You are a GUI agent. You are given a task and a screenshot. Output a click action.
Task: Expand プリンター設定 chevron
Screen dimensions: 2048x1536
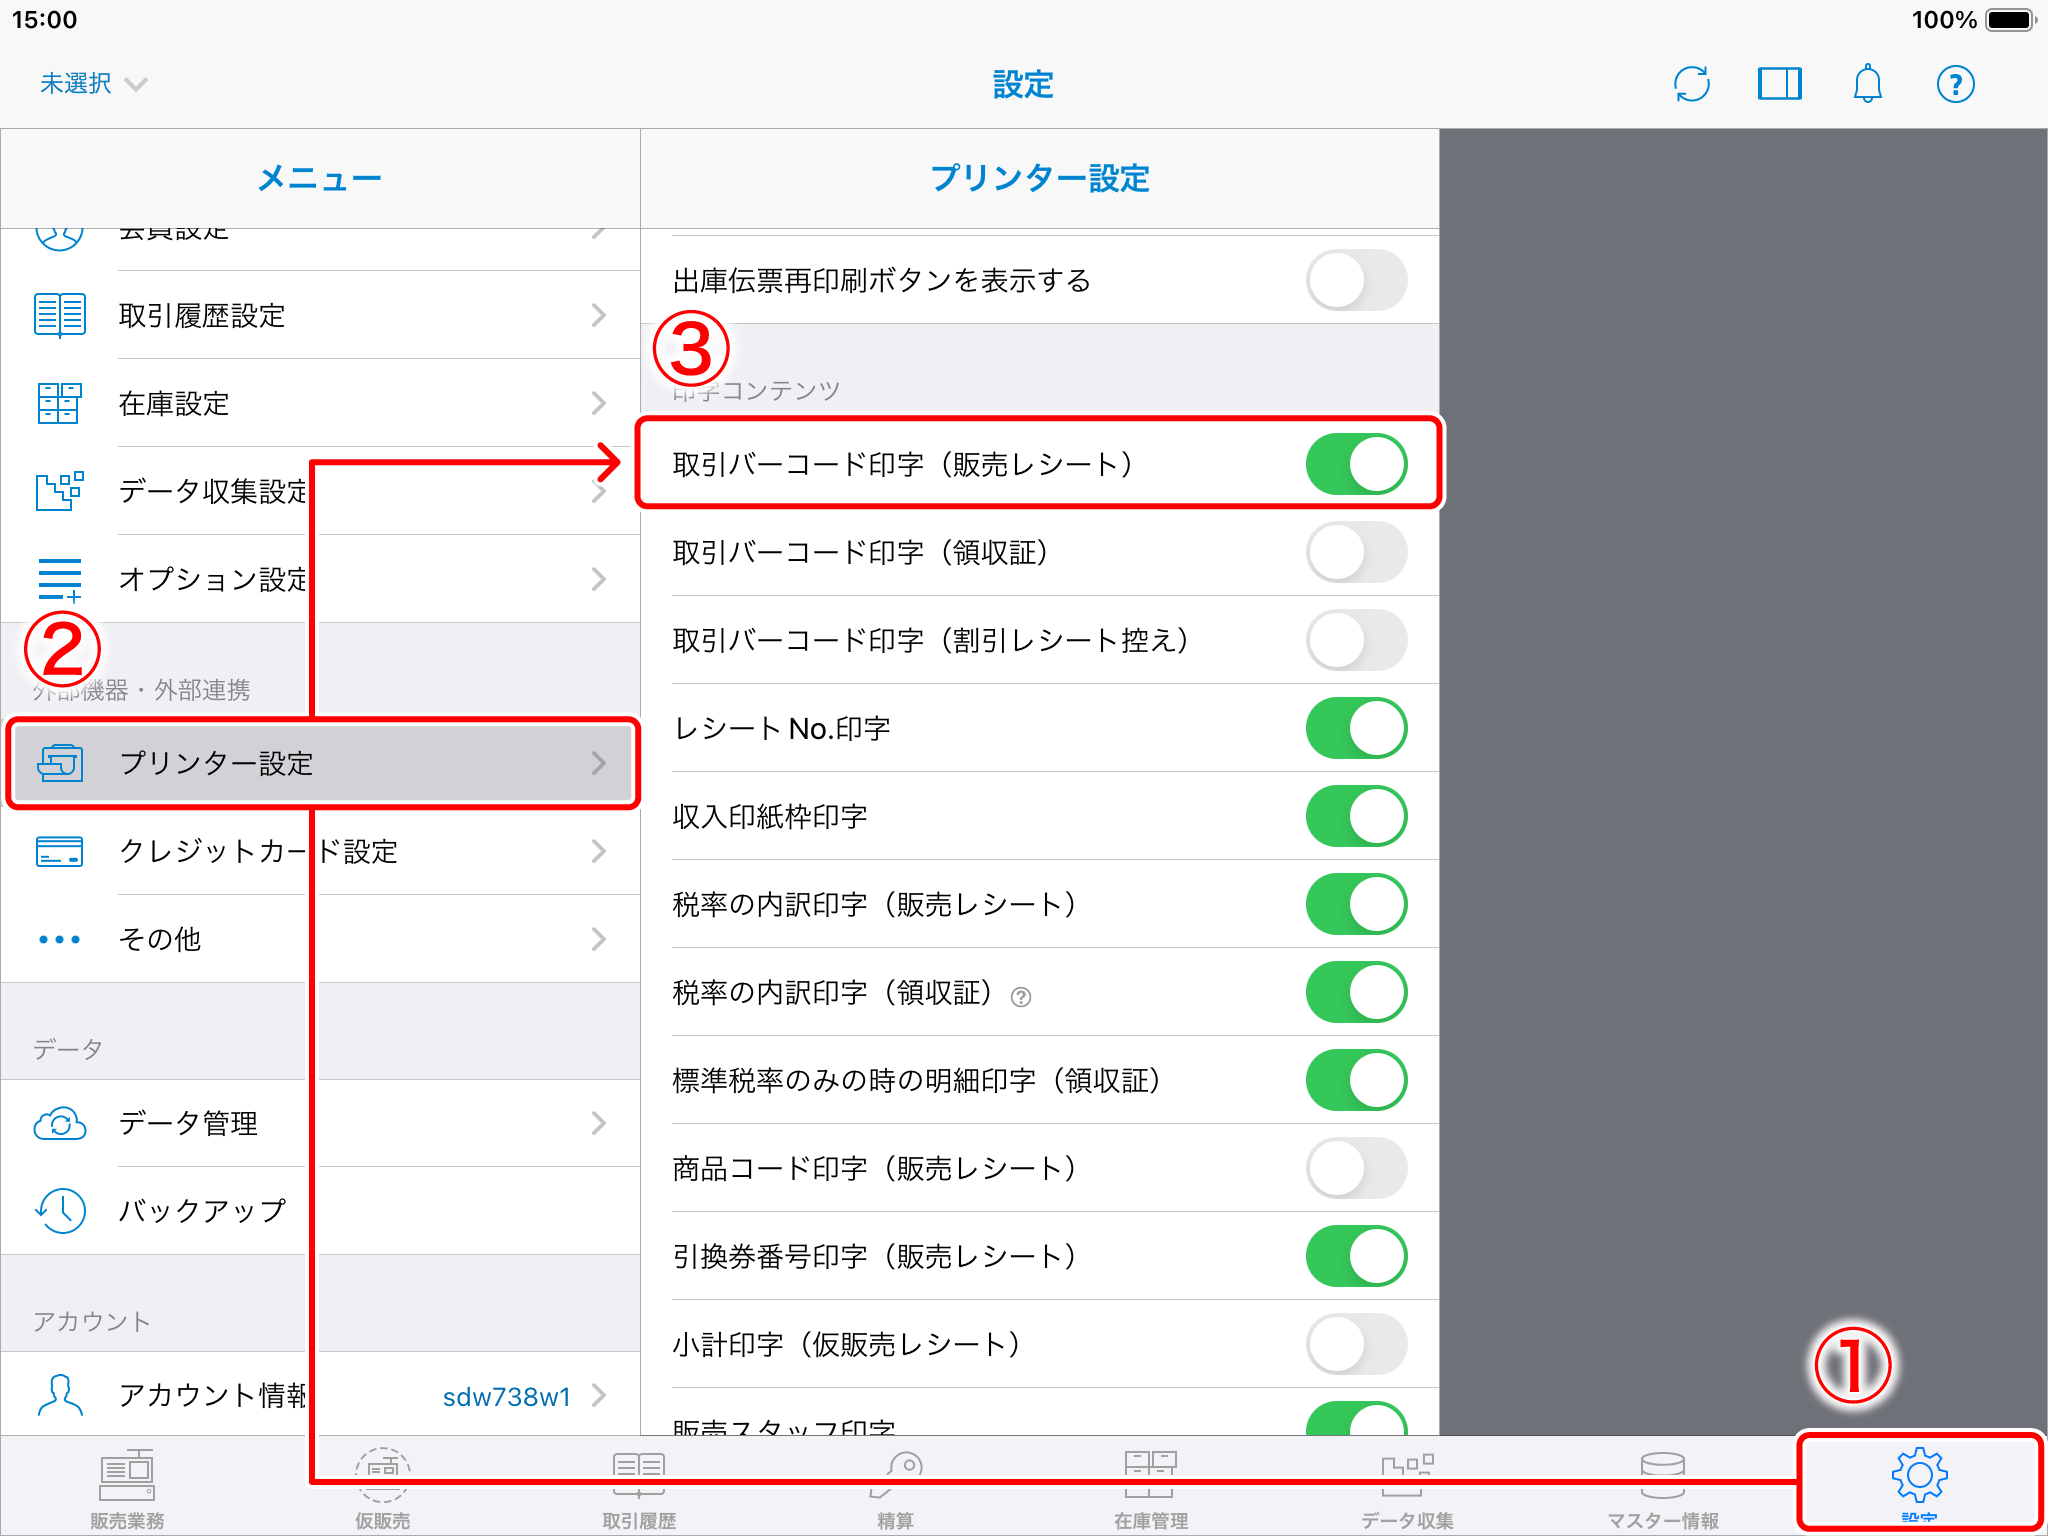[599, 763]
